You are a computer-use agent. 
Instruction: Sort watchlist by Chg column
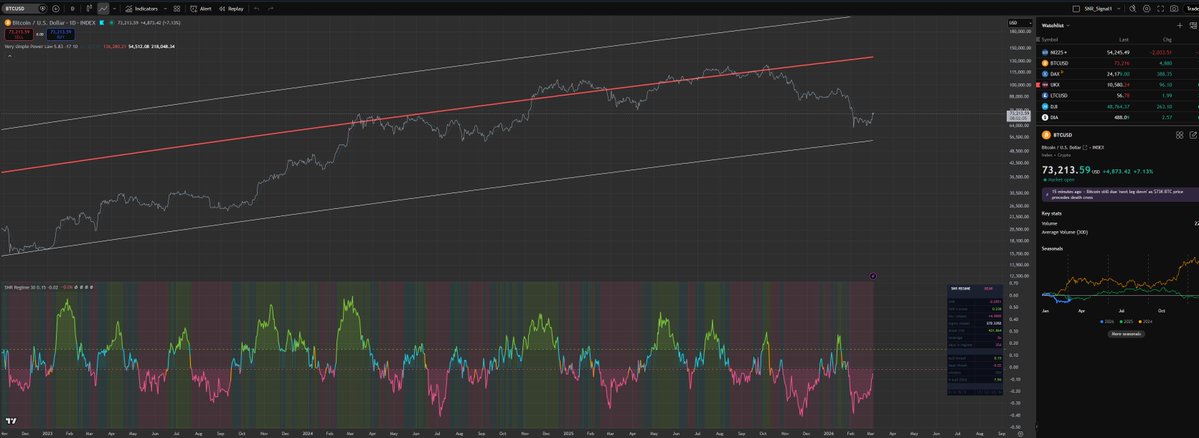tap(1166, 39)
